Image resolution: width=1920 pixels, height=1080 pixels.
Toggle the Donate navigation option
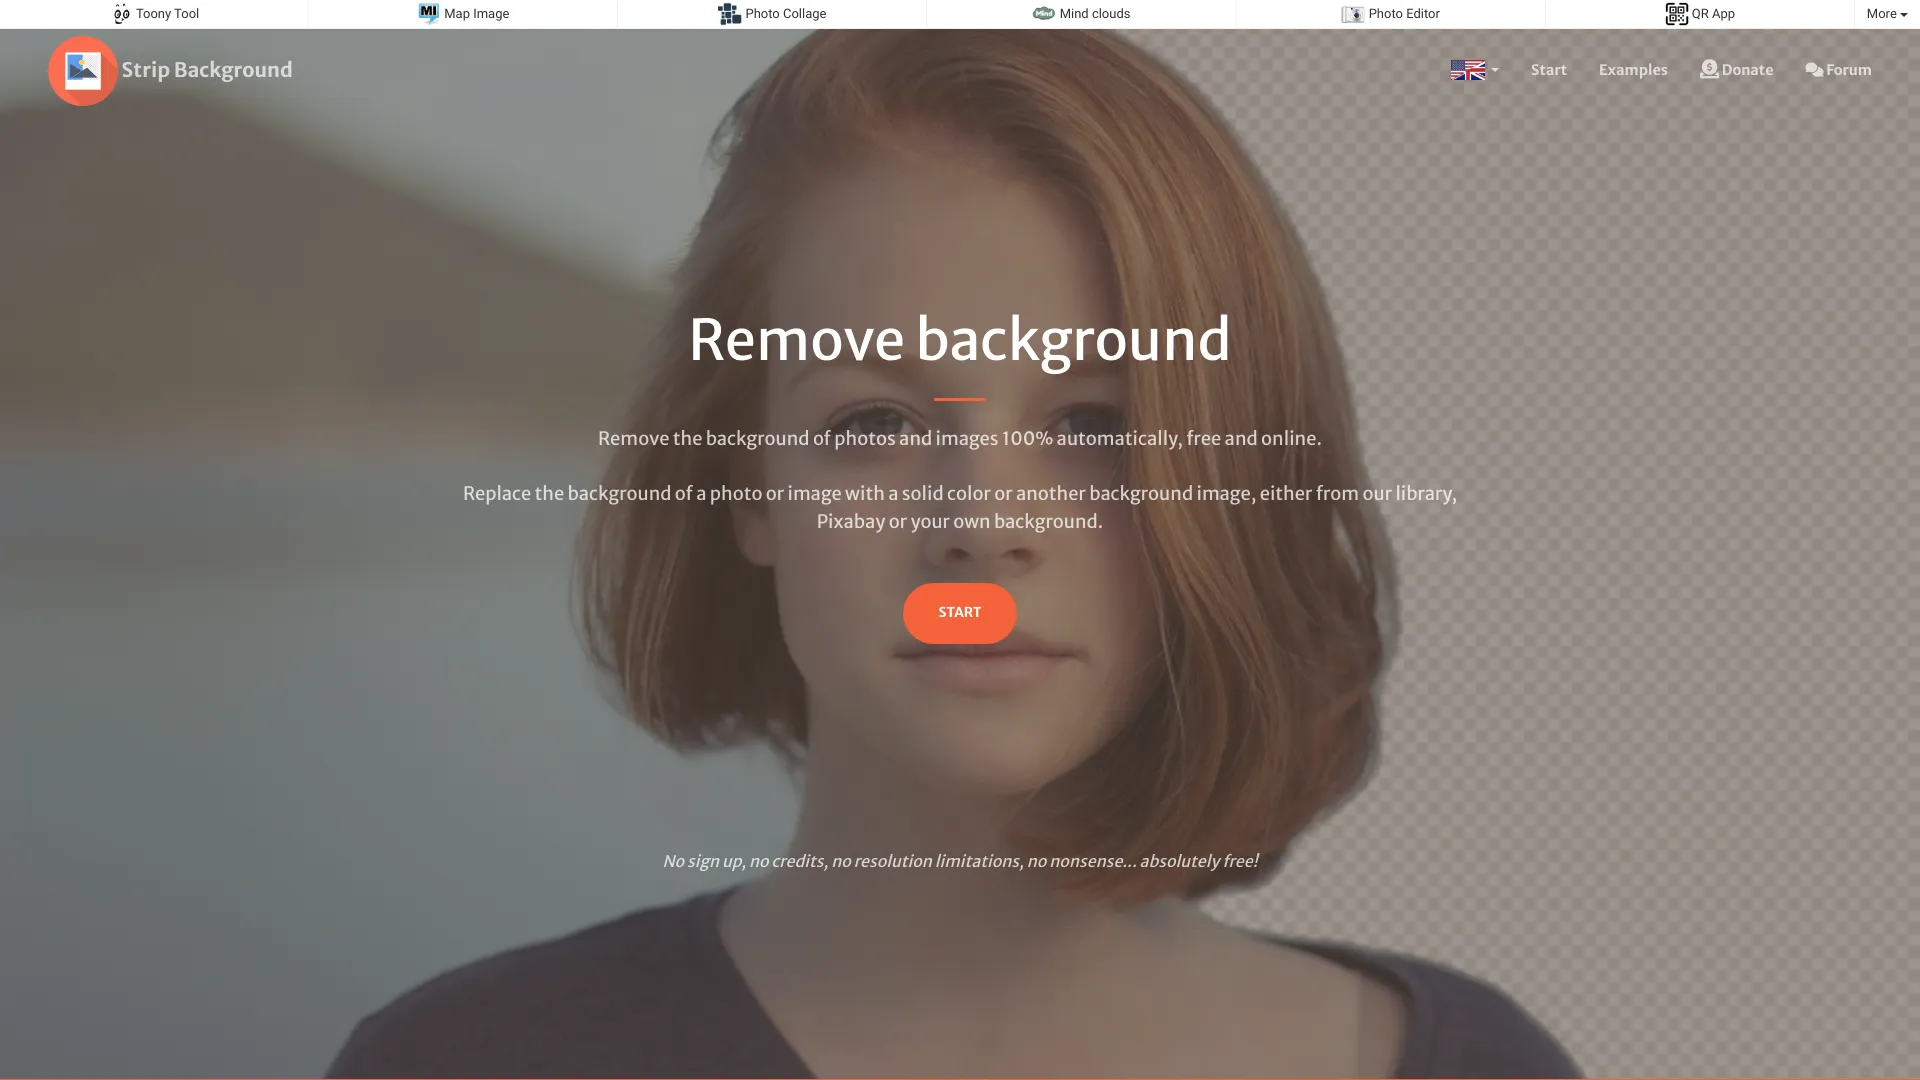tap(1737, 70)
